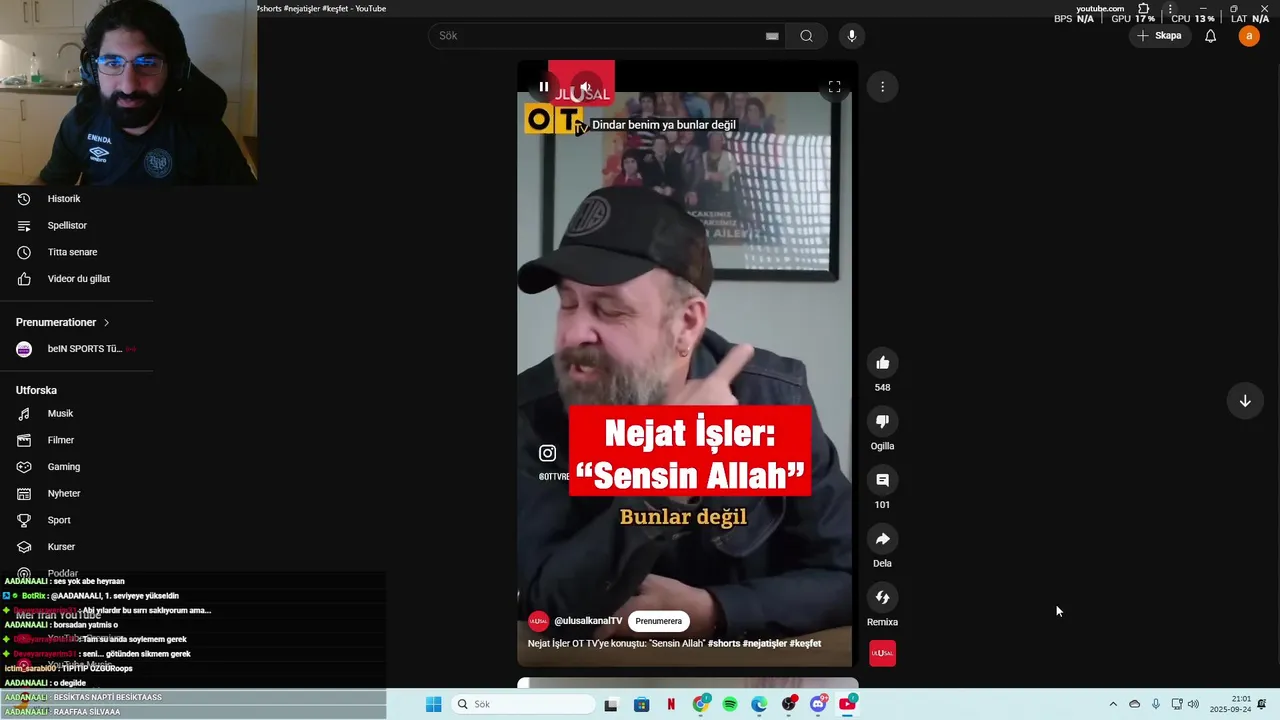Open the on-screen keyboard icon in search

tap(772, 36)
